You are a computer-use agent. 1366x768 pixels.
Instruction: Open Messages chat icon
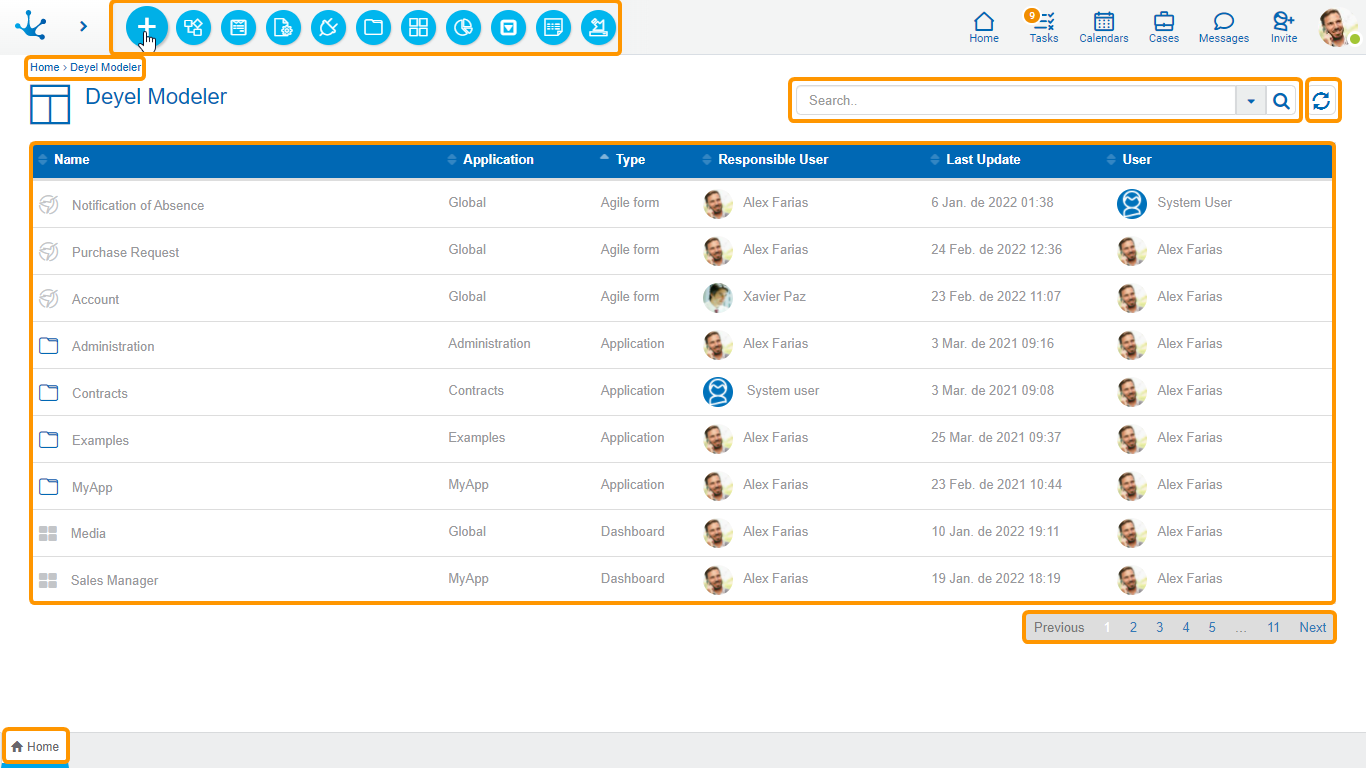pos(1224,27)
